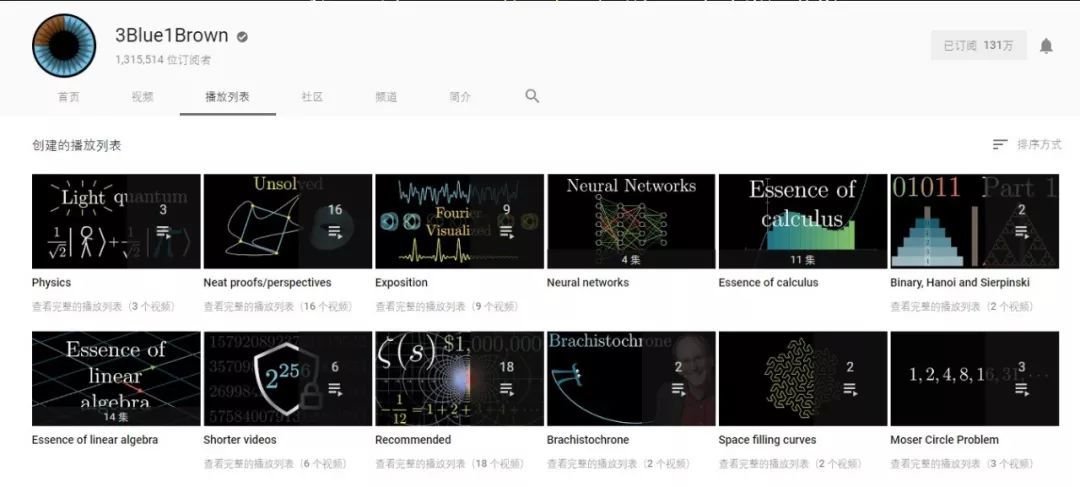Toggle the notification bell for this channel

1046,45
